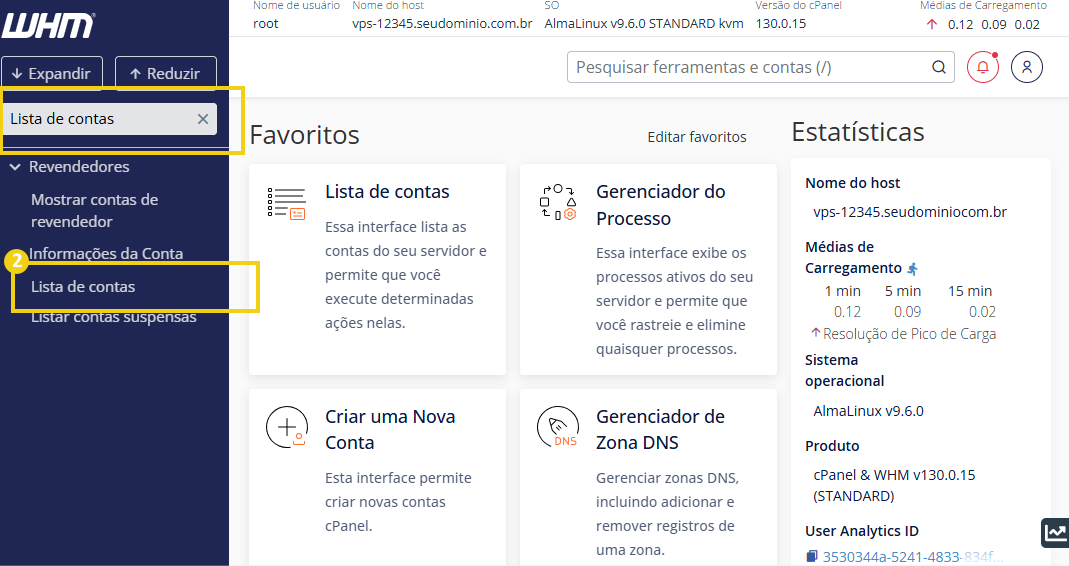1069x566 pixels.
Task: Click the 5 min load value 0.09 in Estatísticas
Action: pyautogui.click(x=907, y=312)
